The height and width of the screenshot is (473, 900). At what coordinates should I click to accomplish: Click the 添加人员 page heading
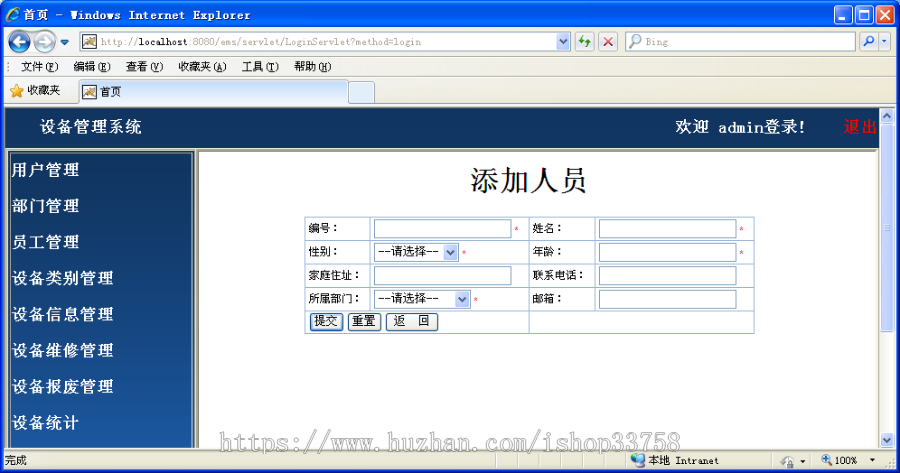click(528, 180)
